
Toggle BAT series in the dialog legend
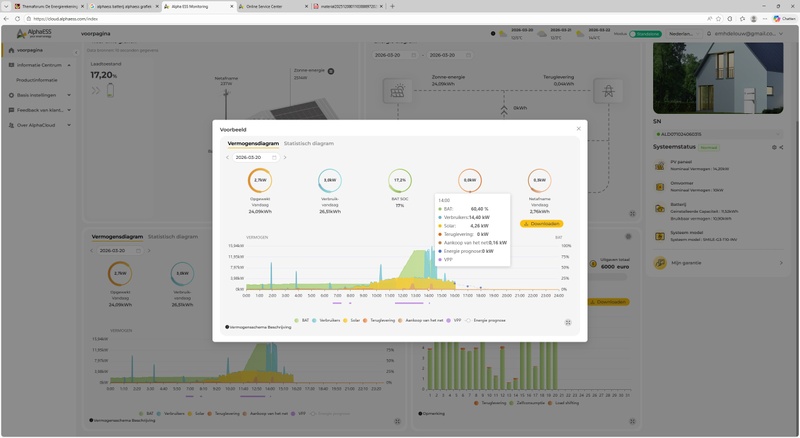pyautogui.click(x=302, y=320)
